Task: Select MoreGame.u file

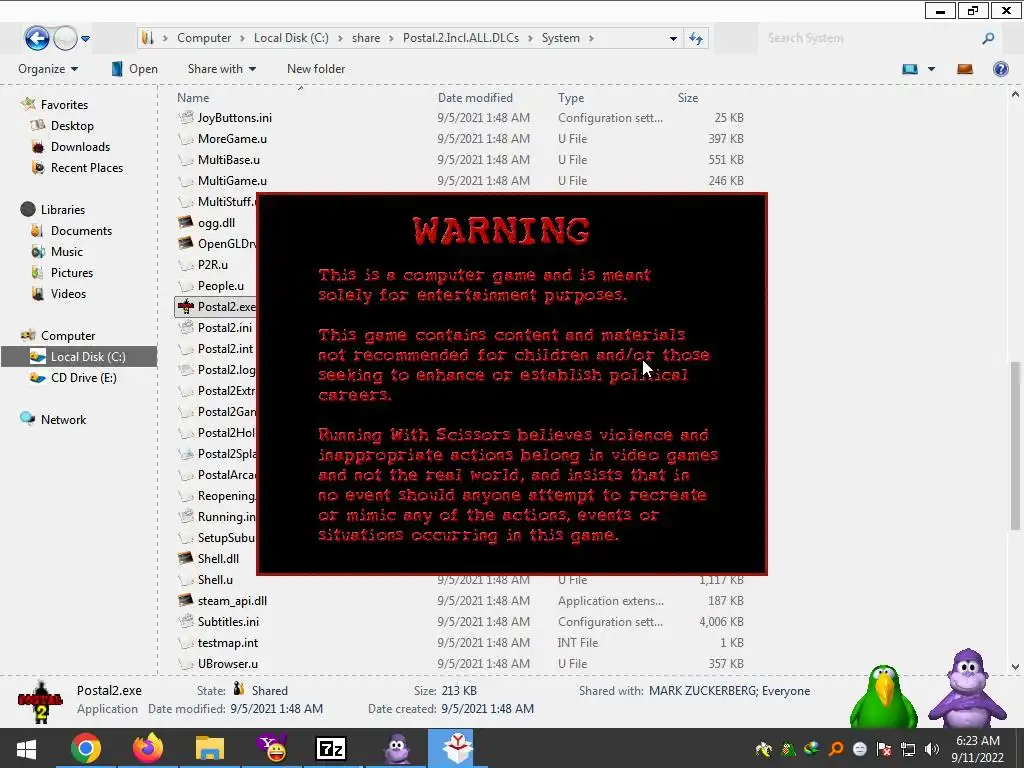Action: click(x=232, y=138)
